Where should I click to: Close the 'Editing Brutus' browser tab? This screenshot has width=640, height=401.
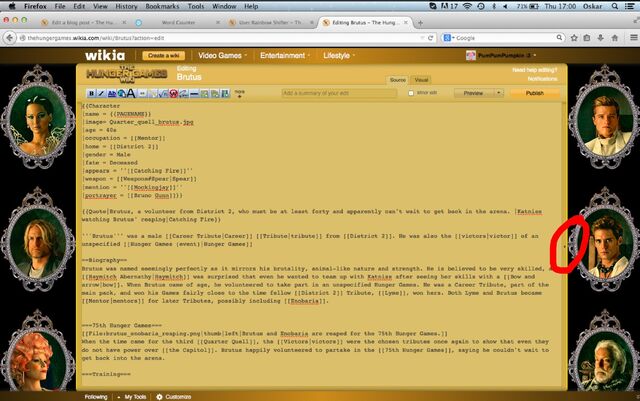[x=406, y=23]
